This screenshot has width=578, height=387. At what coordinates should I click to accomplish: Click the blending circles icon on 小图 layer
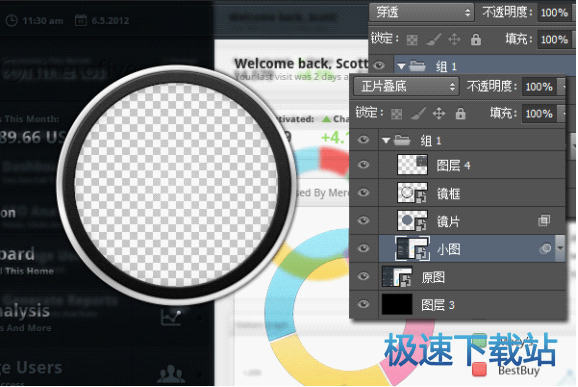[x=545, y=248]
